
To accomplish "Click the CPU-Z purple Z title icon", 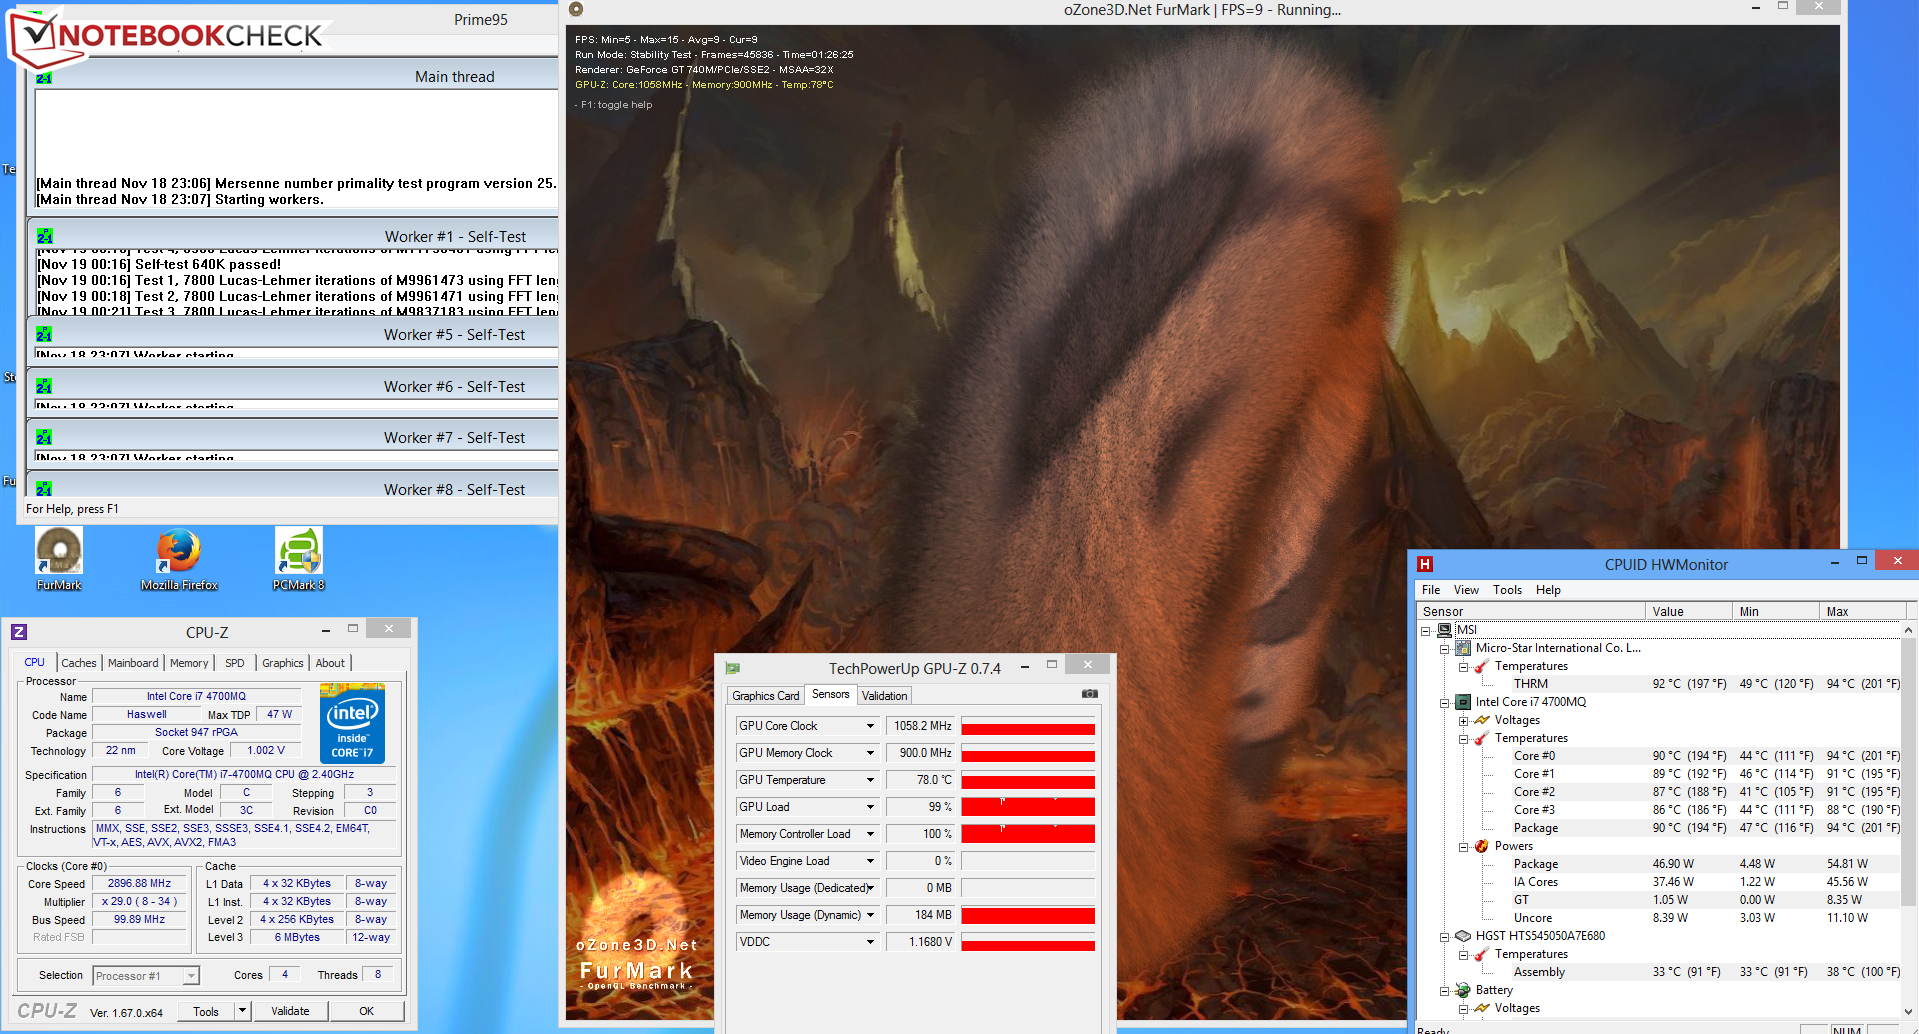I will click(19, 632).
